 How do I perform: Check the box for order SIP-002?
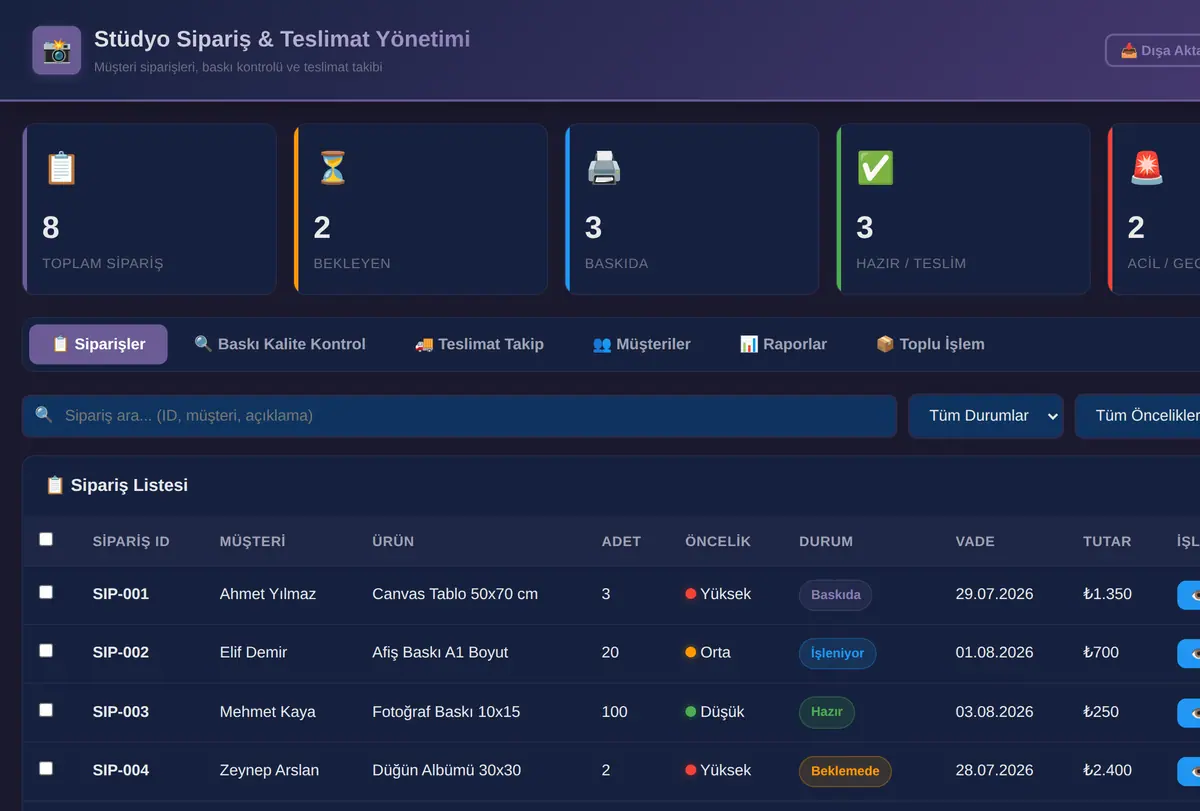pyautogui.click(x=46, y=650)
